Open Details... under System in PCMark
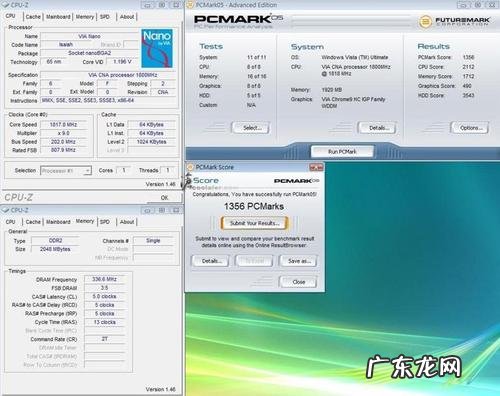500x396 pixels. tap(377, 128)
